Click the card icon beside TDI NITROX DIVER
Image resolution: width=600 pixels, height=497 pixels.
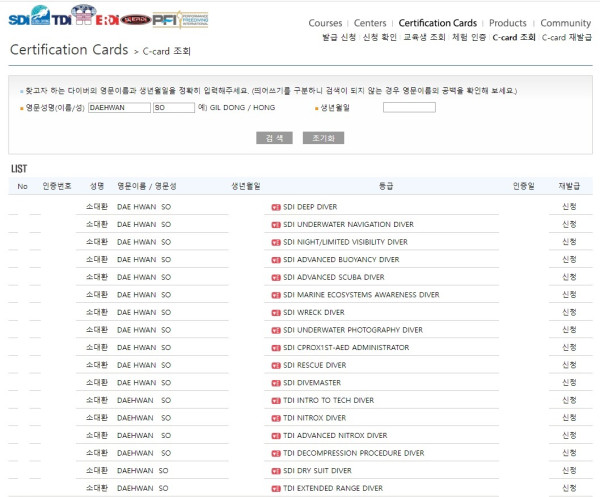(x=276, y=418)
